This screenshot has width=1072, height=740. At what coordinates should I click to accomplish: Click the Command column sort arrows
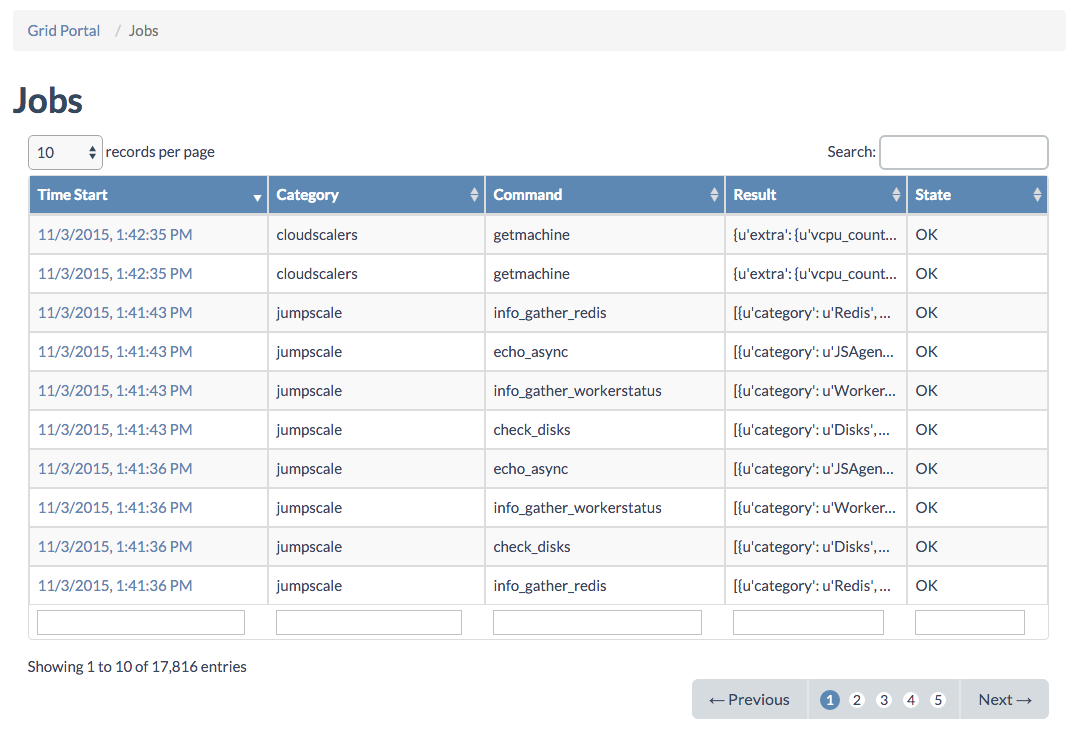coord(714,195)
